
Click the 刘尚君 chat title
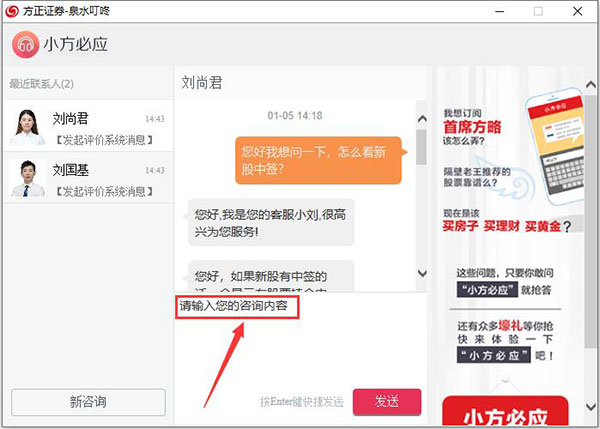(x=202, y=83)
